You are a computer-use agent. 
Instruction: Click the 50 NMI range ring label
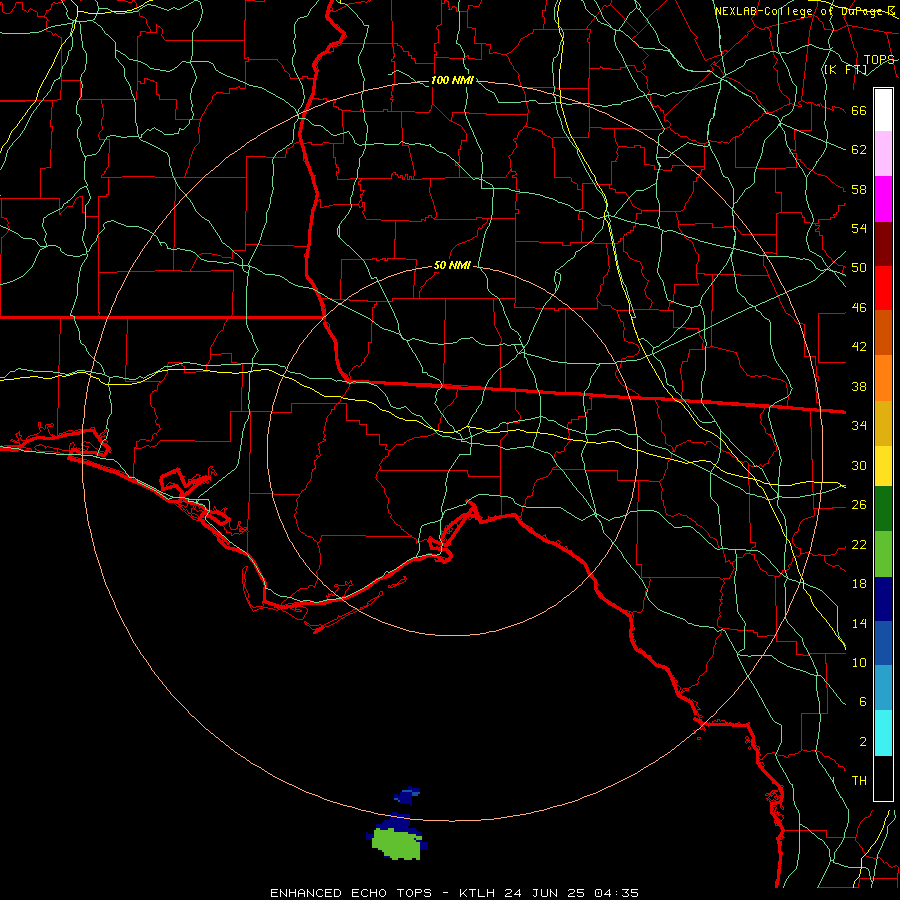(452, 265)
